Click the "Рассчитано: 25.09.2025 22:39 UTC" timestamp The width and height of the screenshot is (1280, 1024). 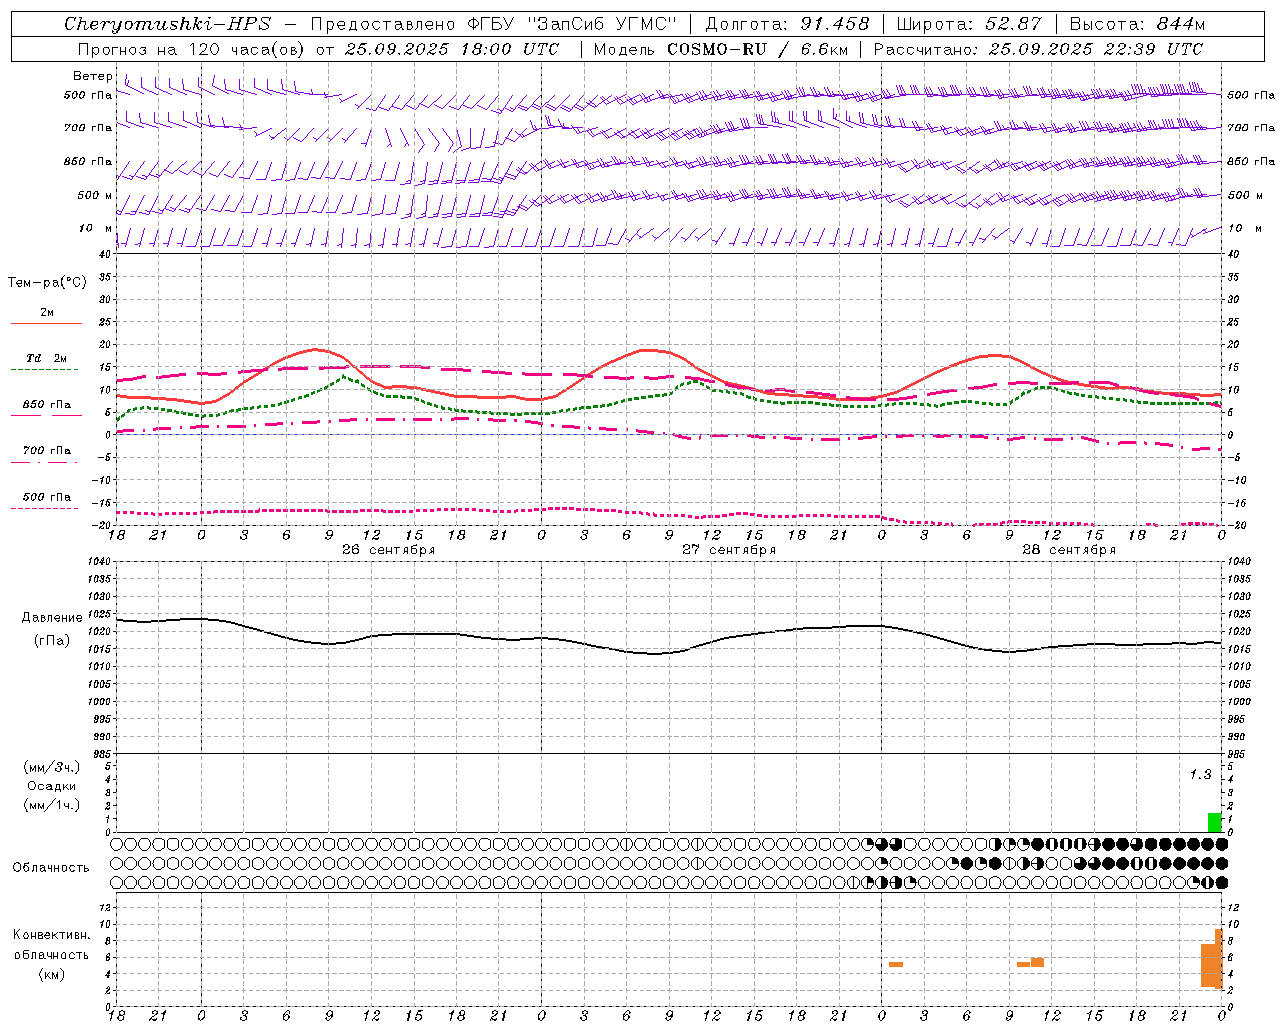(1038, 49)
